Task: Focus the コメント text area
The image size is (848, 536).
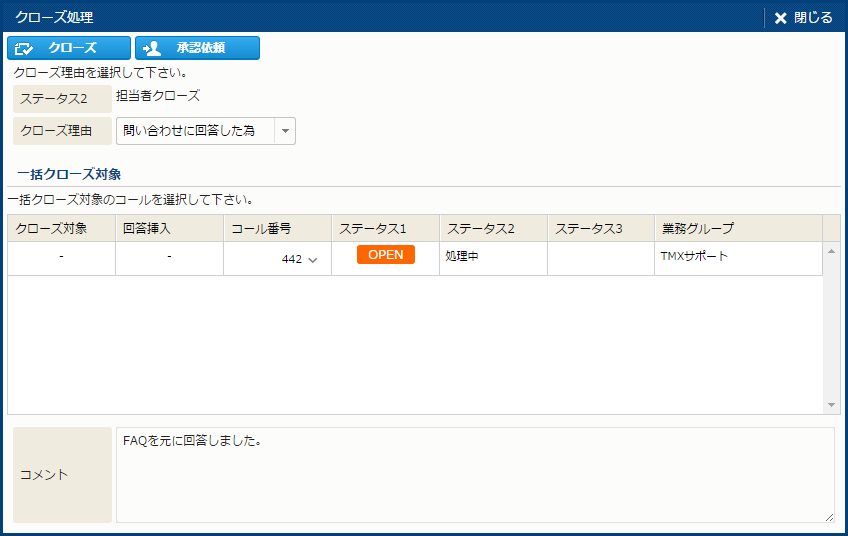Action: pos(475,475)
